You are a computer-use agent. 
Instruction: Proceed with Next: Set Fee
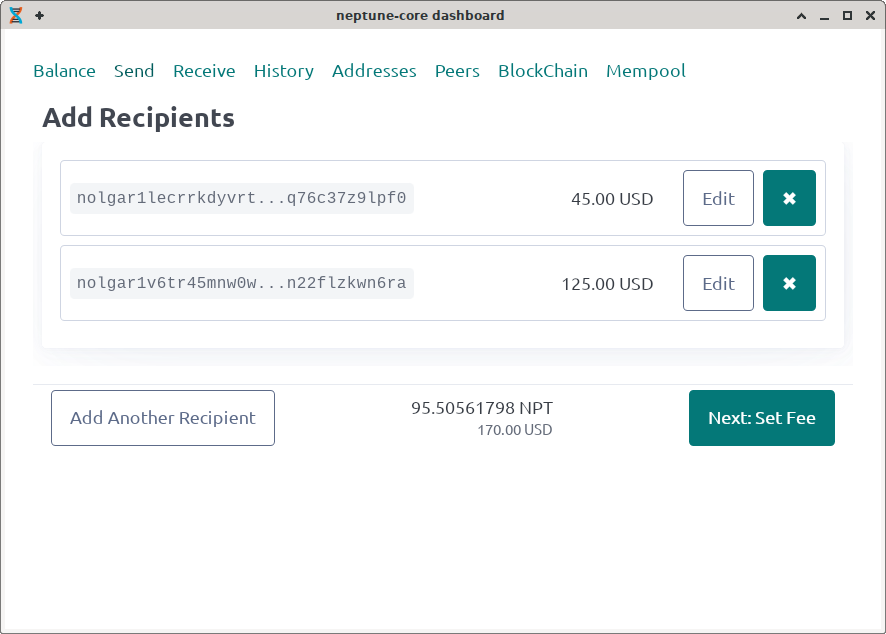(761, 418)
